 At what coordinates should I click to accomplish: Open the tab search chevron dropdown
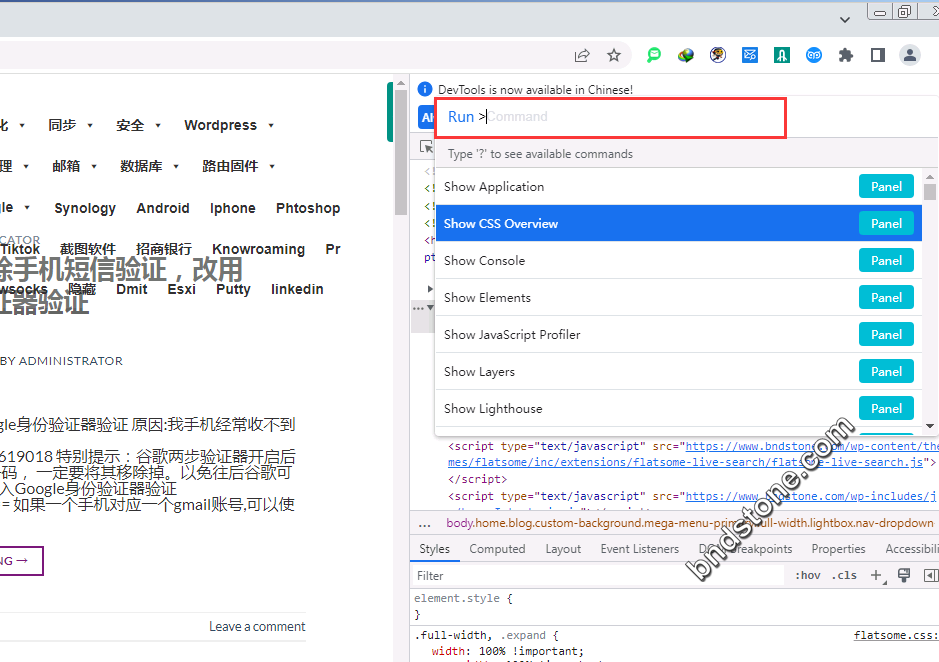coord(845,18)
